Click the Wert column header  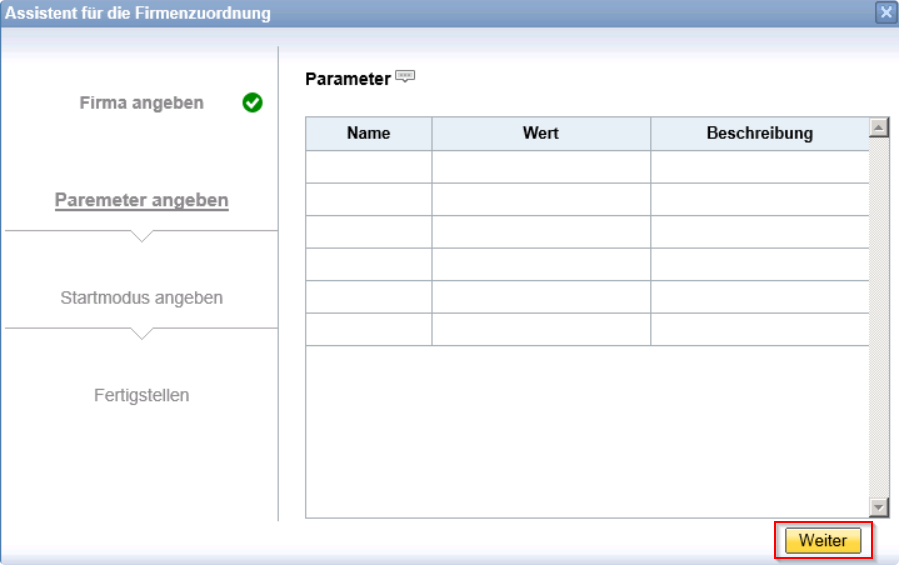pyautogui.click(x=541, y=134)
